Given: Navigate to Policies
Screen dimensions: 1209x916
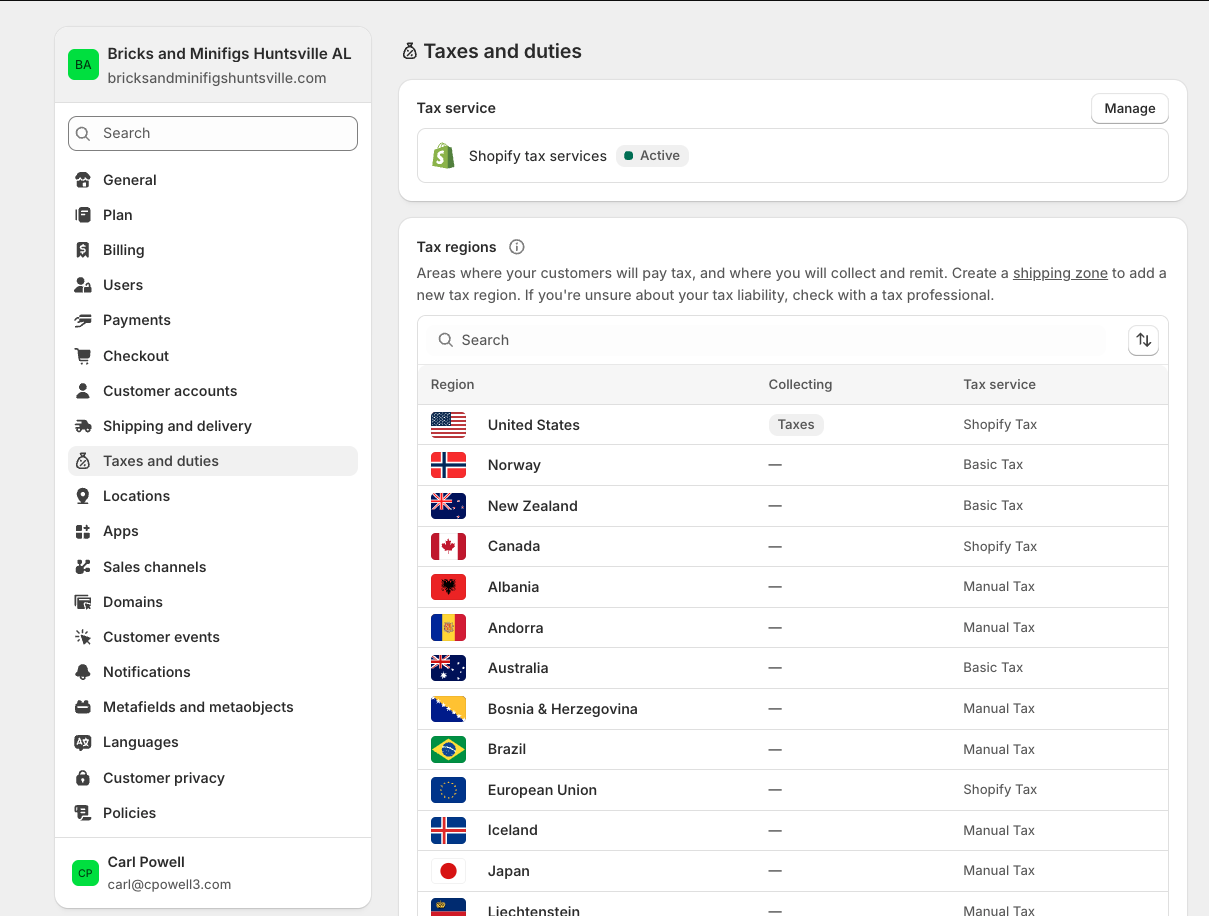Looking at the screenshot, I should [213, 813].
